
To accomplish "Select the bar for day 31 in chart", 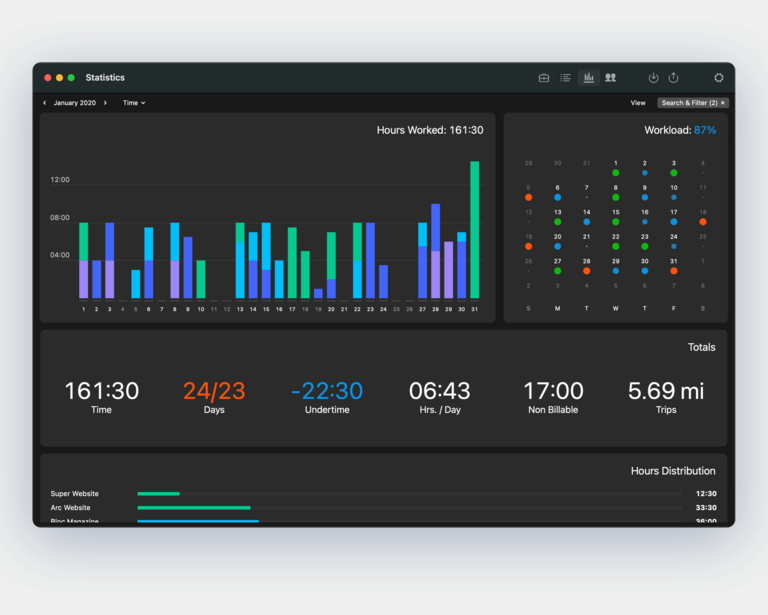I will 475,230.
